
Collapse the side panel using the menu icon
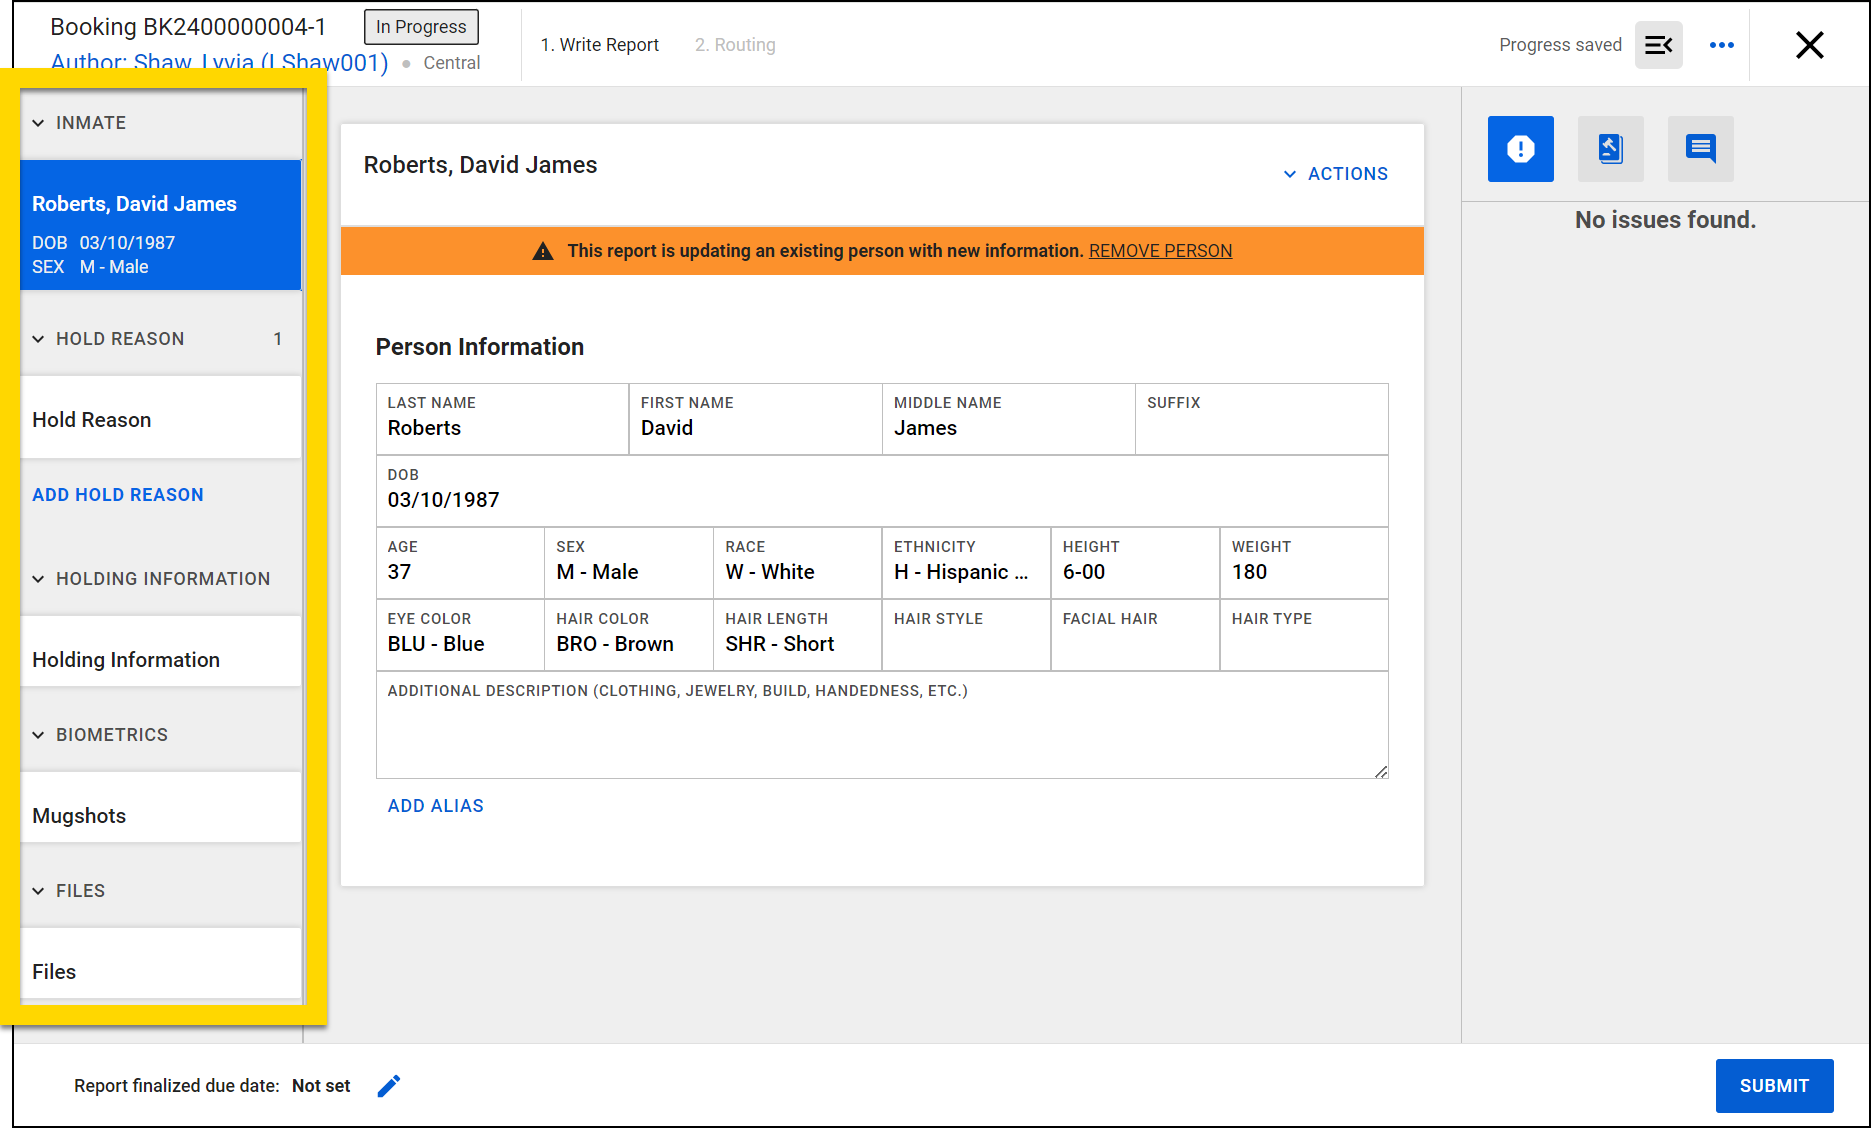1658,44
